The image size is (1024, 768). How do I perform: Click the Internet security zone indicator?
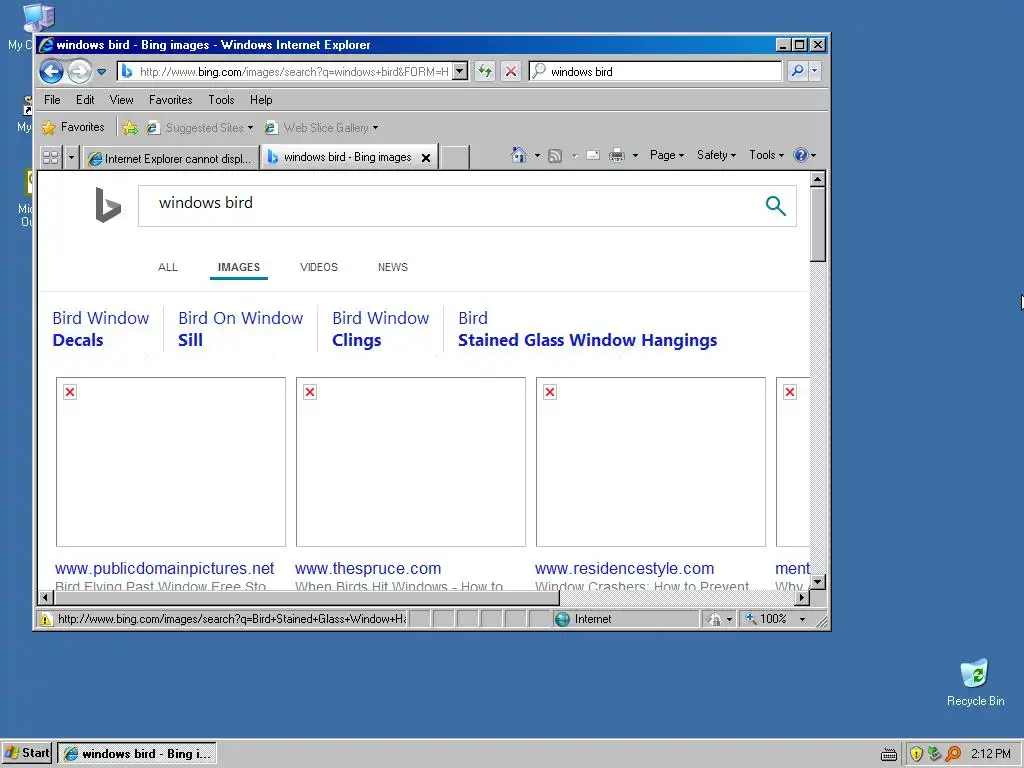[x=624, y=619]
